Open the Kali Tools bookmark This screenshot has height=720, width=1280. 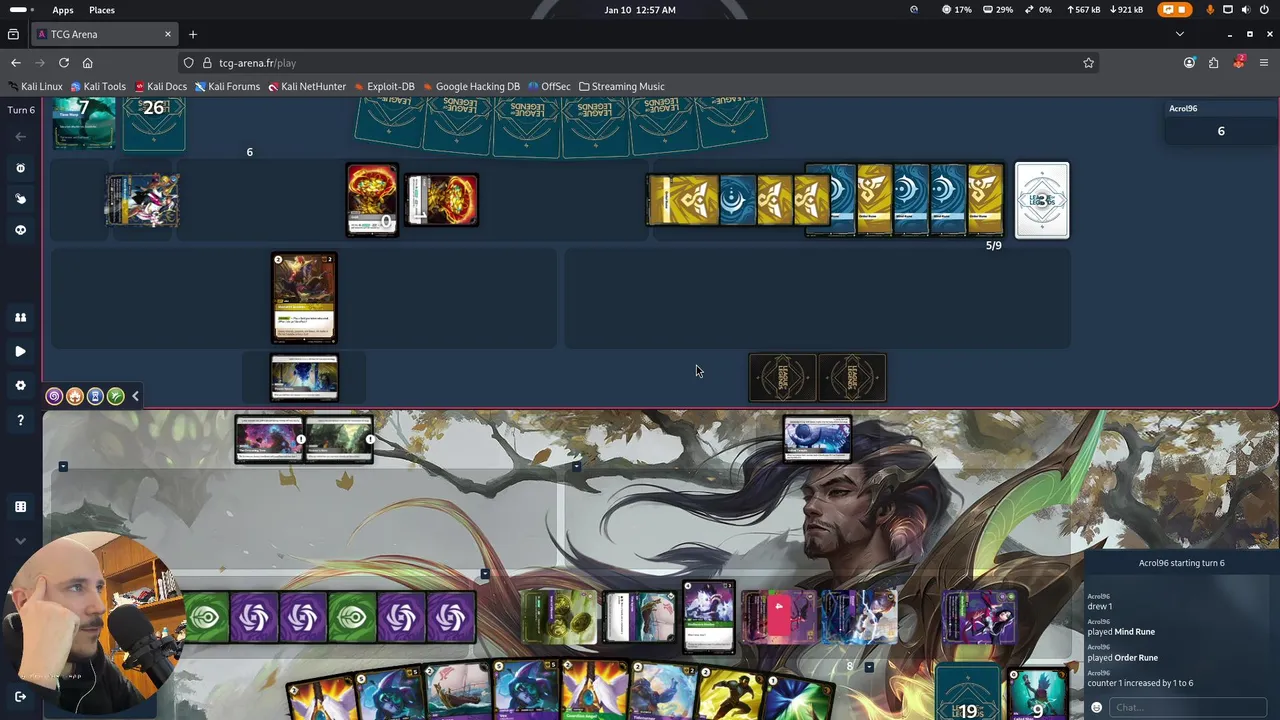tap(98, 86)
